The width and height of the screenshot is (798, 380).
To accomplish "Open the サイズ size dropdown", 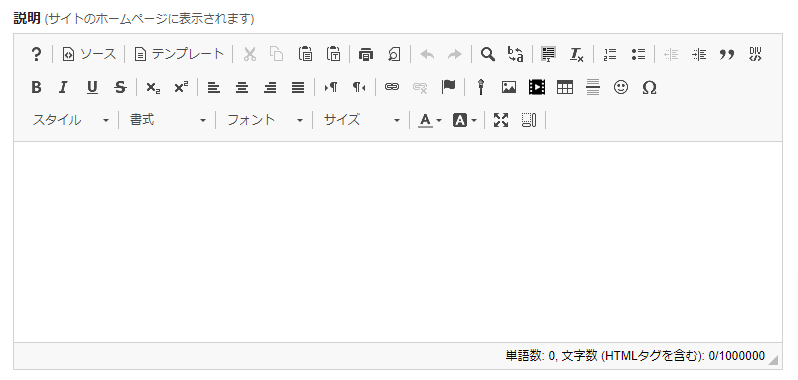I will tap(362, 120).
